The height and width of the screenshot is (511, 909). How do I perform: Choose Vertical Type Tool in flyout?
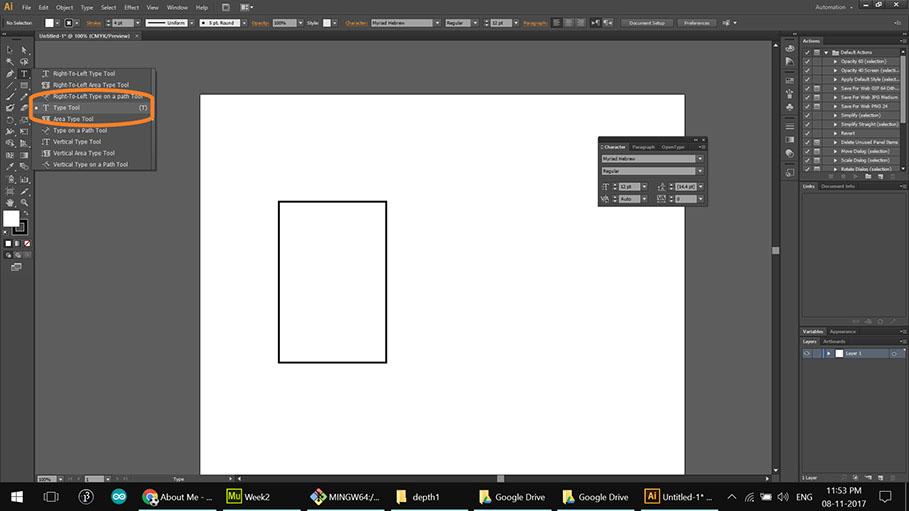tap(76, 142)
